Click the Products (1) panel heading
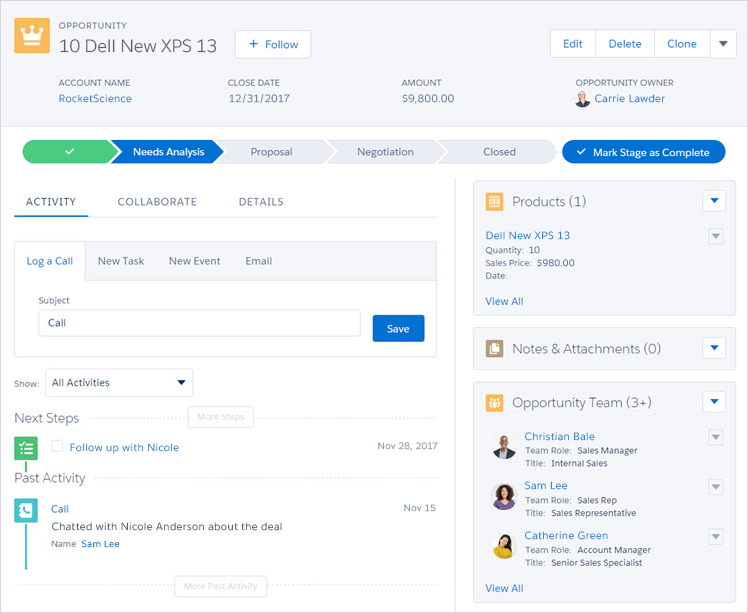 (549, 201)
